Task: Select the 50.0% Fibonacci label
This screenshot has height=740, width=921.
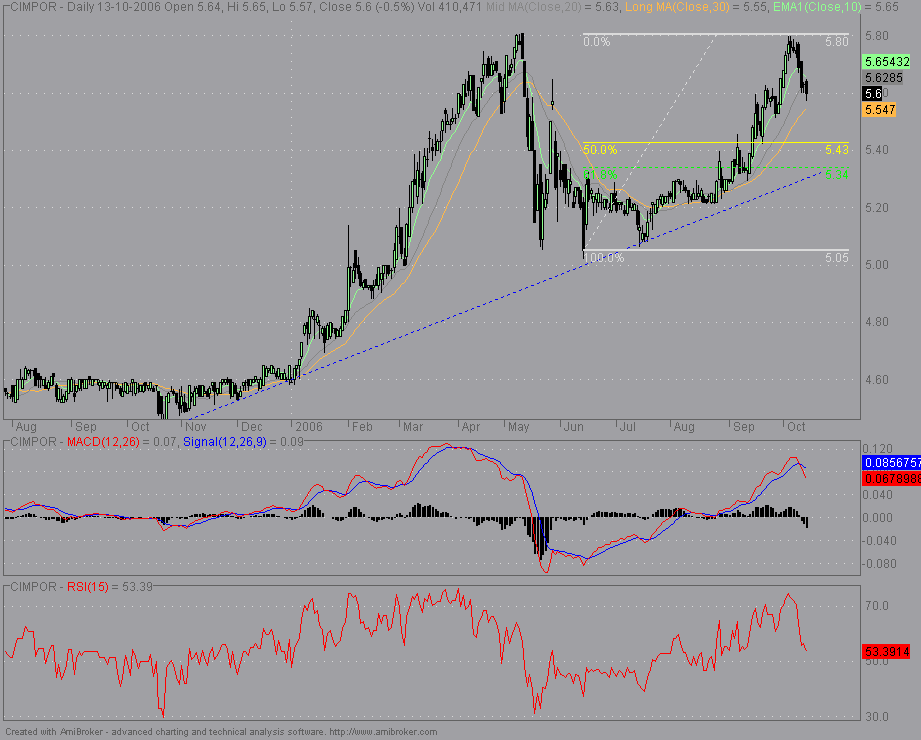Action: click(600, 150)
